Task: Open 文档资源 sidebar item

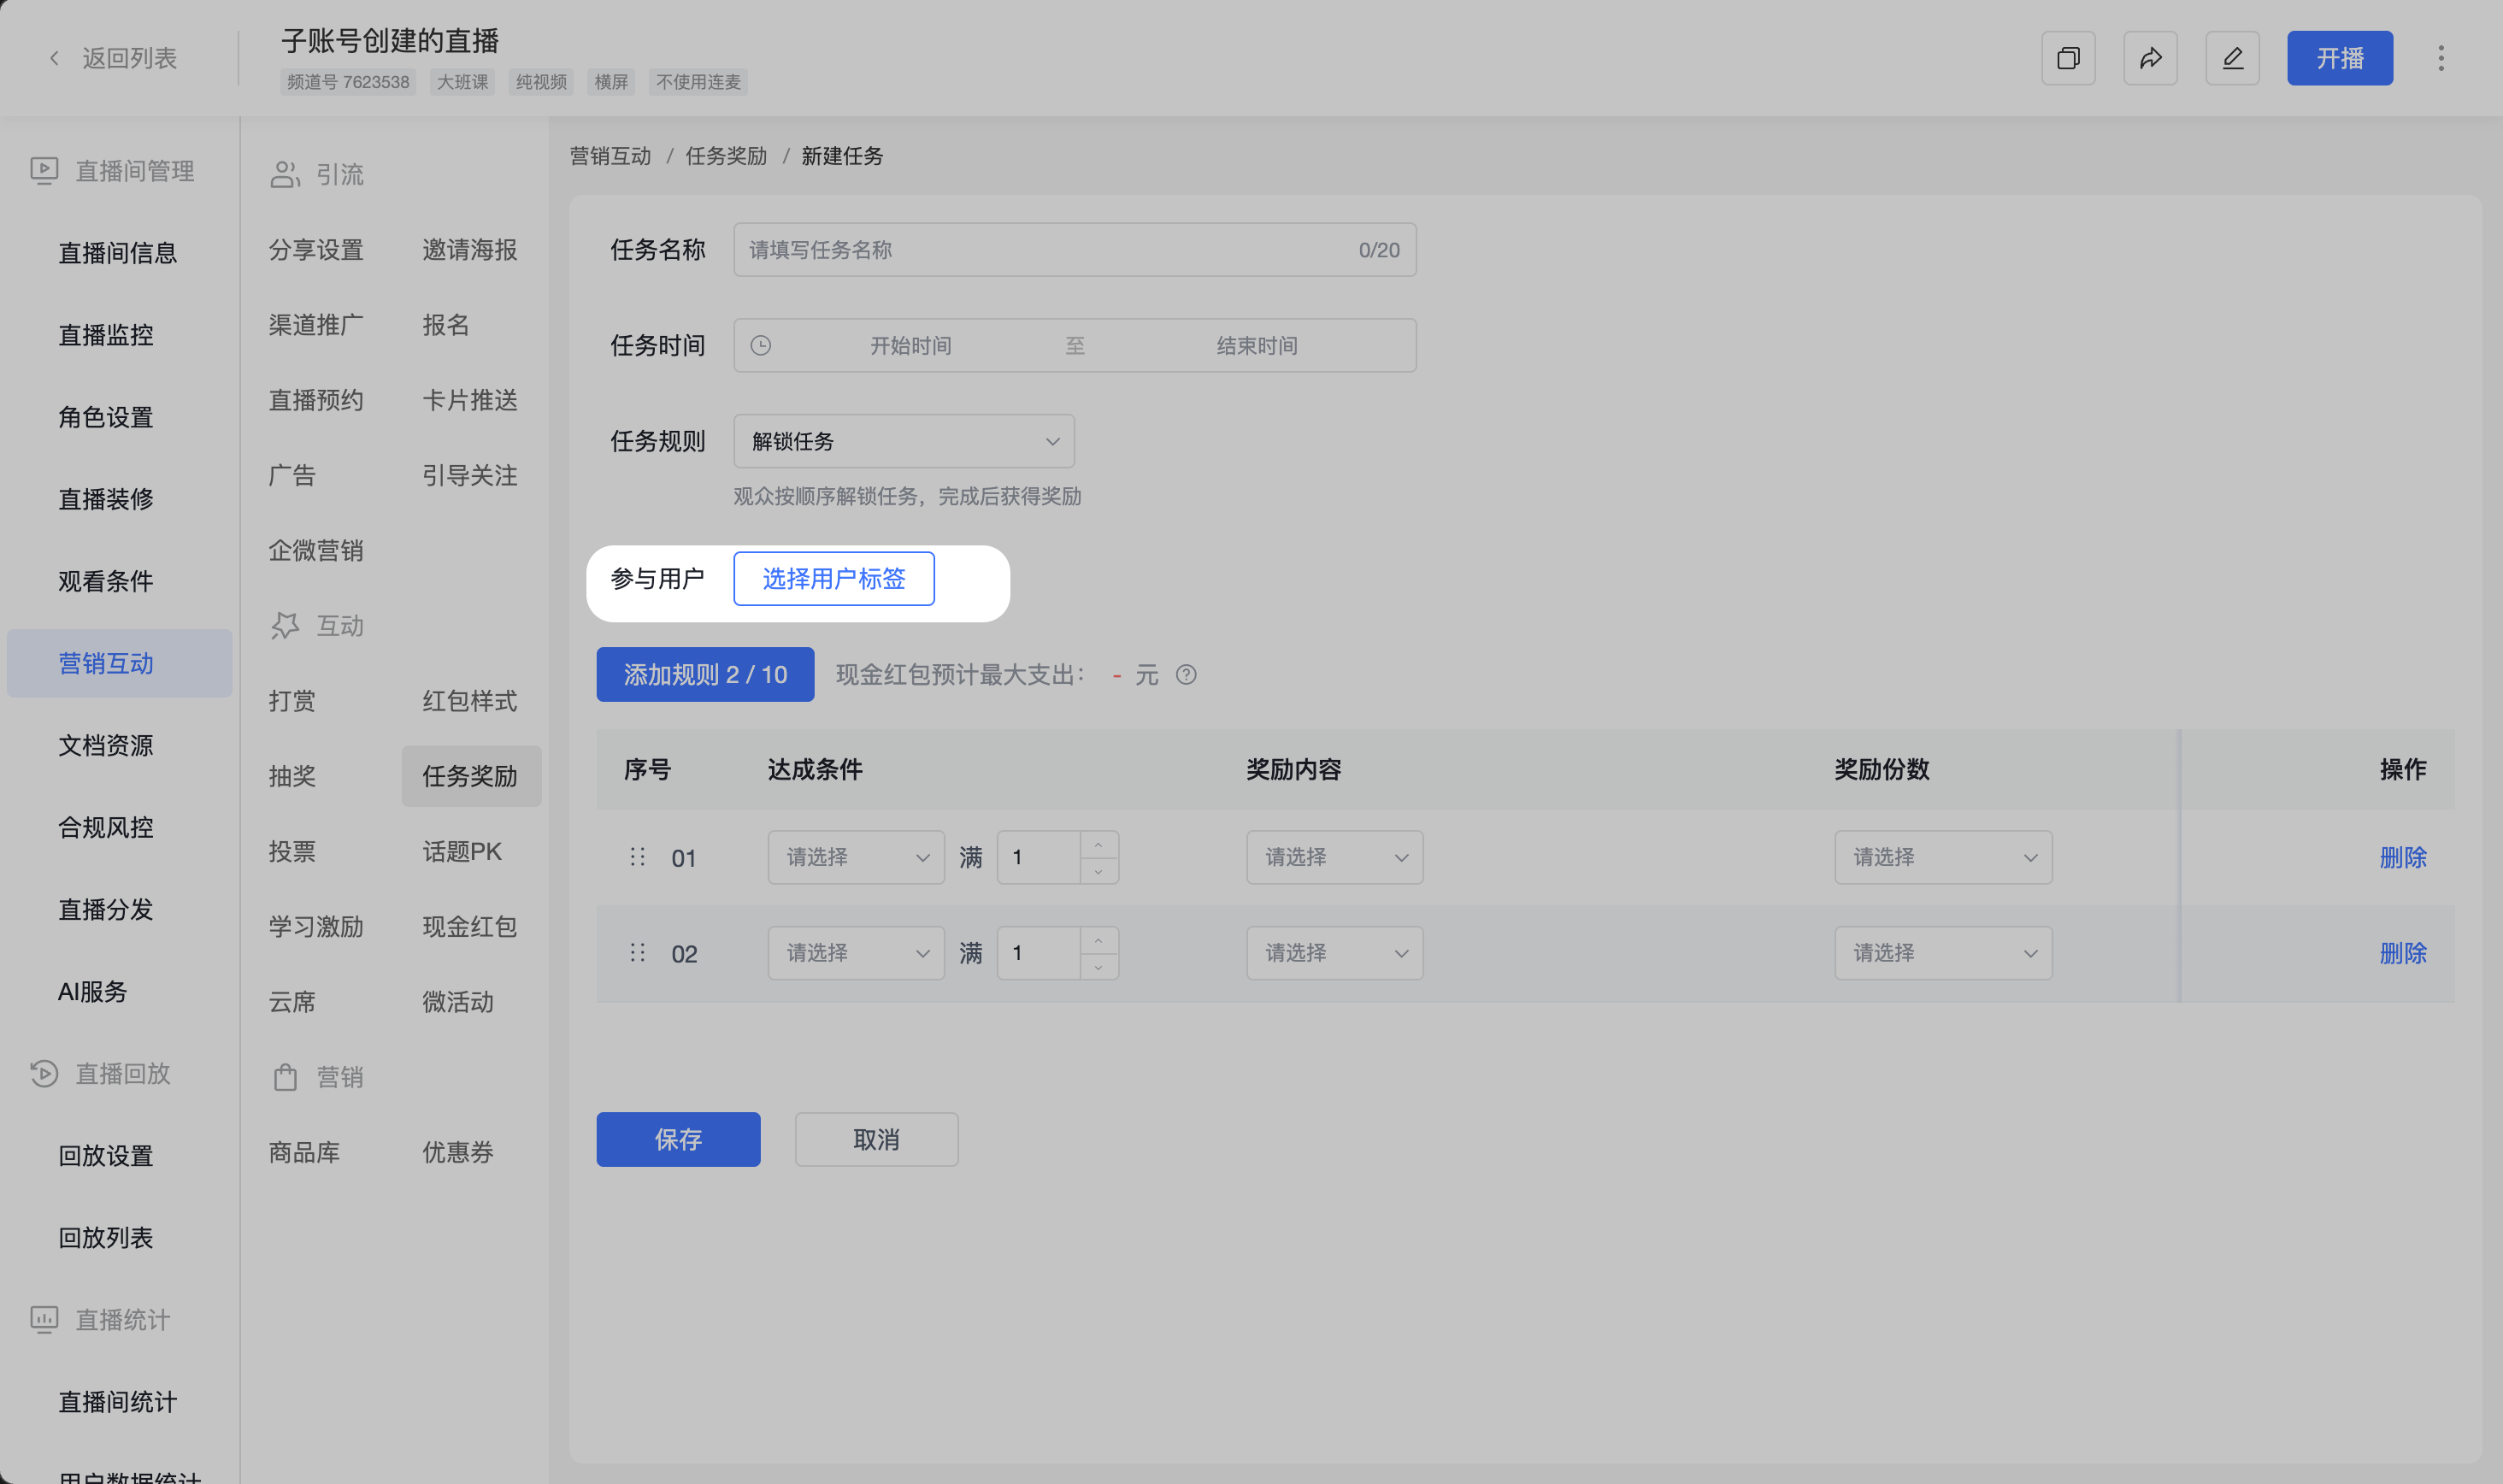Action: click(x=106, y=745)
